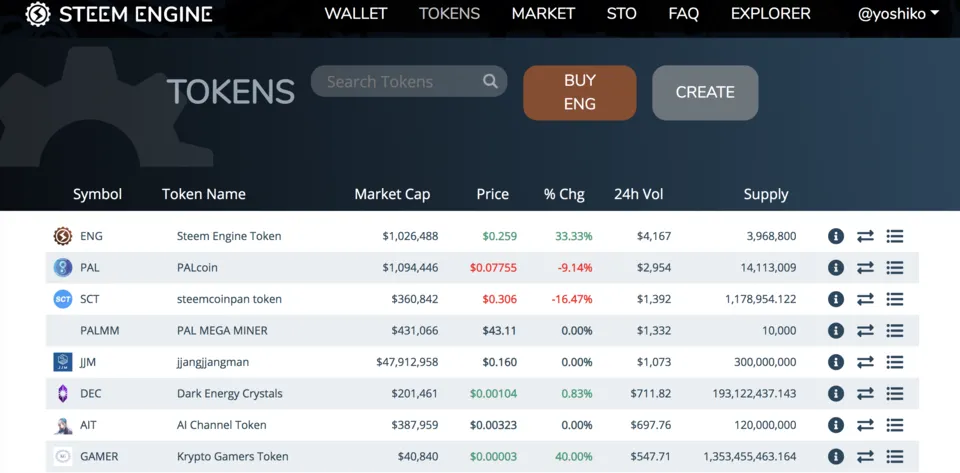Click the Price column header

click(493, 195)
